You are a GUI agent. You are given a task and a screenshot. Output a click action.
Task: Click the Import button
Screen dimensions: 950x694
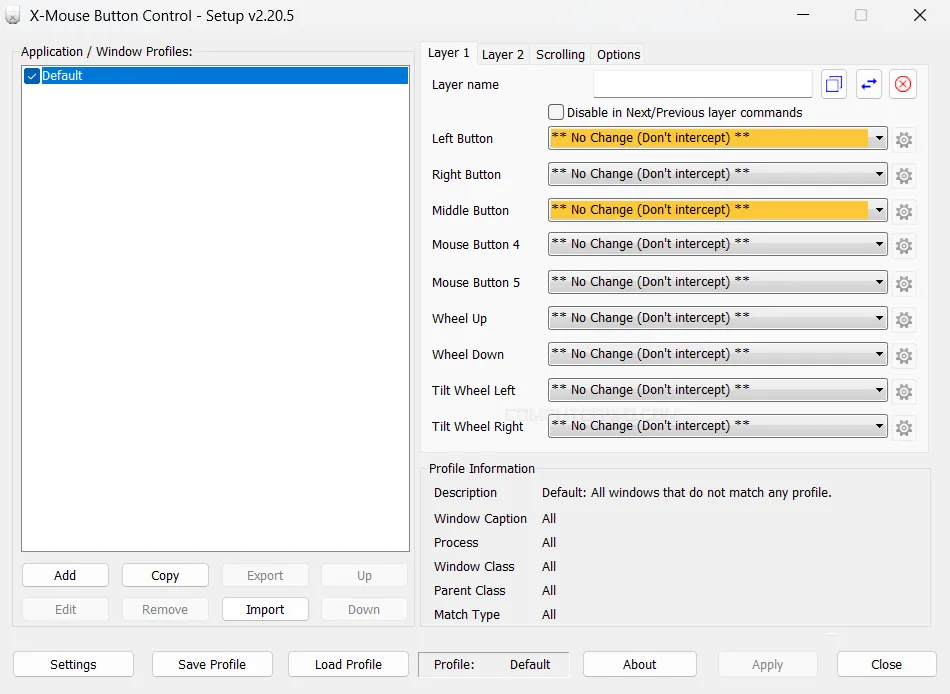pos(265,609)
